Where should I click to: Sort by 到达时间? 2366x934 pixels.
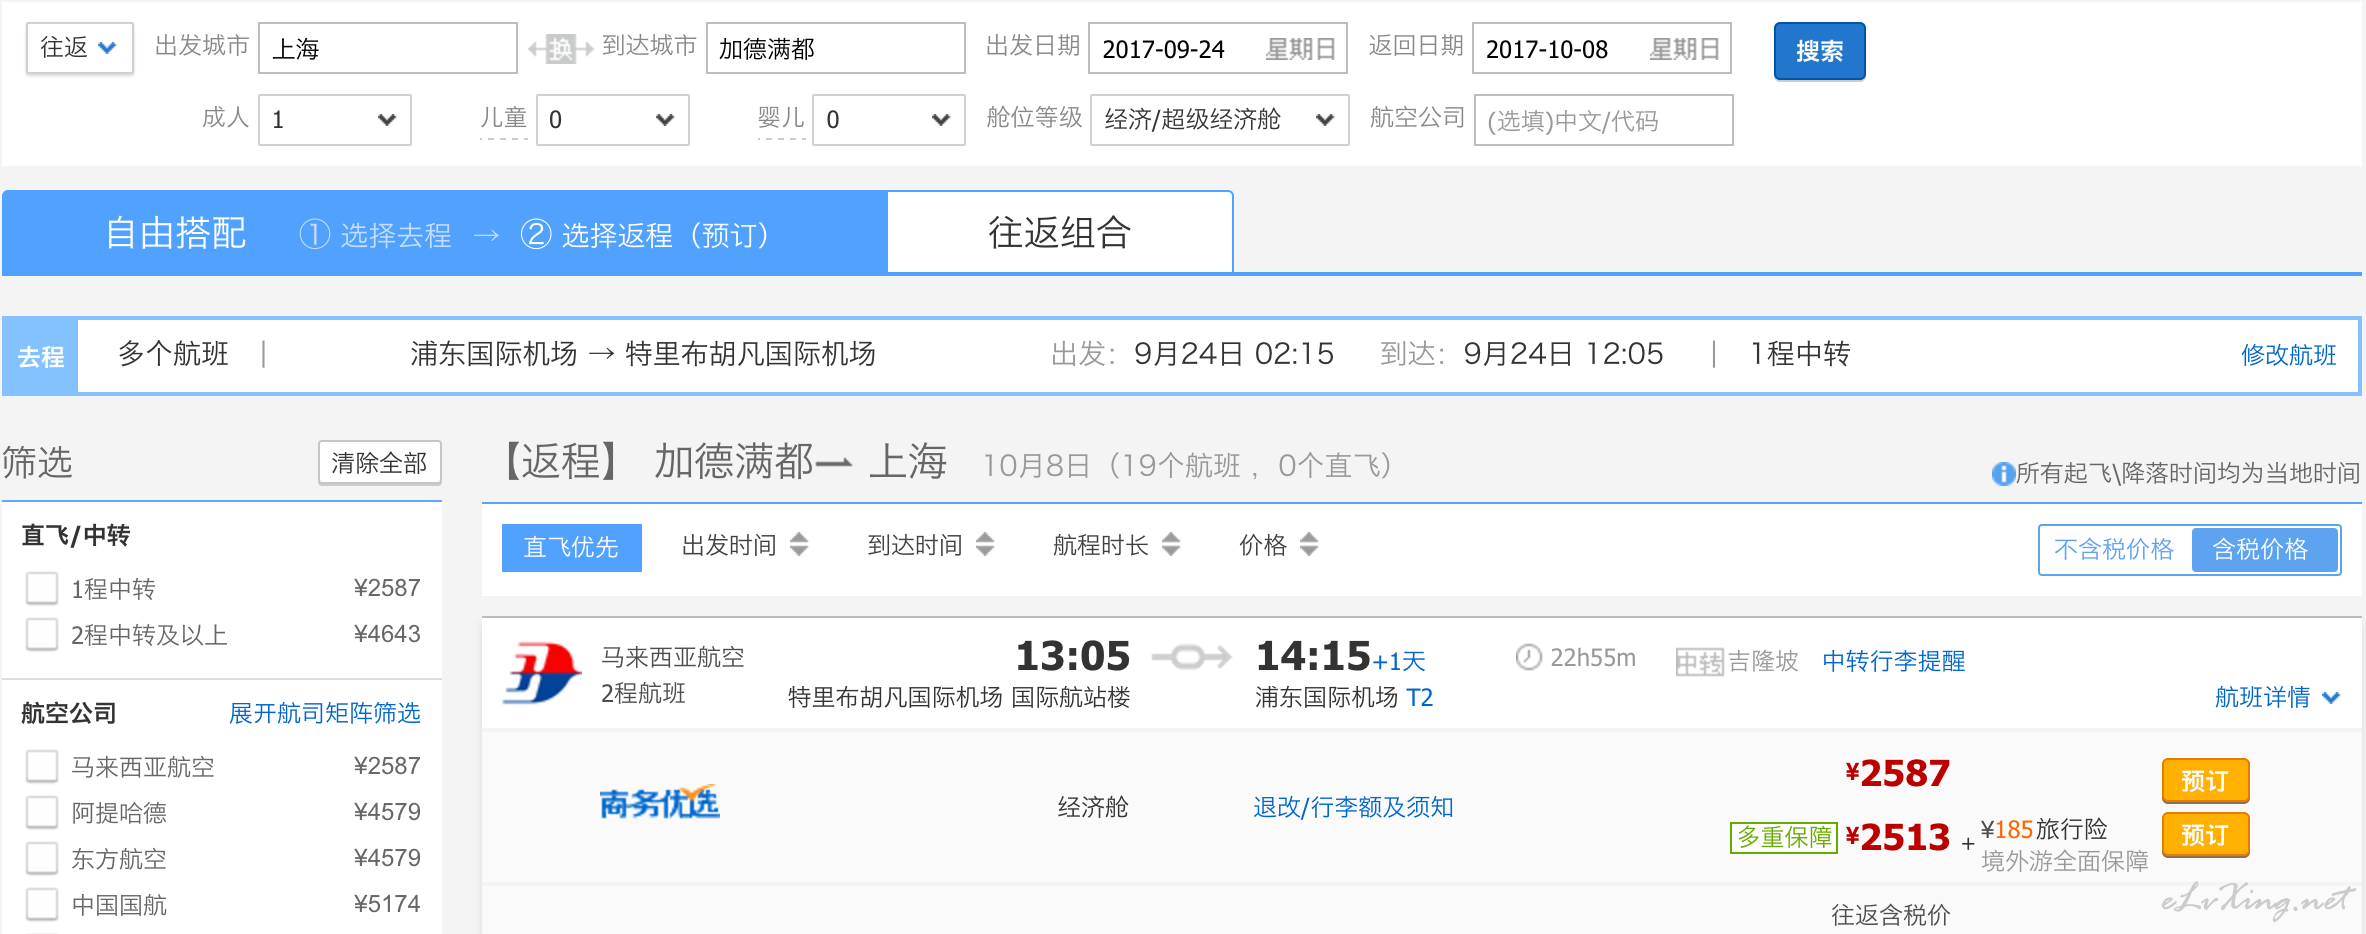[915, 545]
